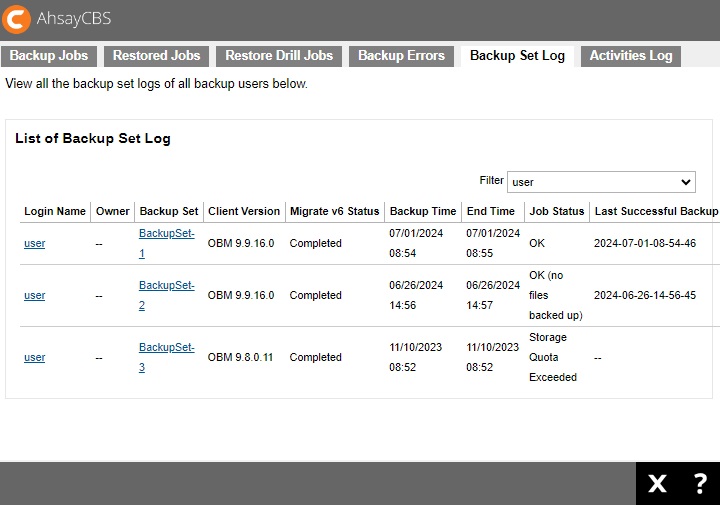Viewport: 720px width, 505px height.
Task: Select the OK (no files backed up) status
Action: [556, 295]
